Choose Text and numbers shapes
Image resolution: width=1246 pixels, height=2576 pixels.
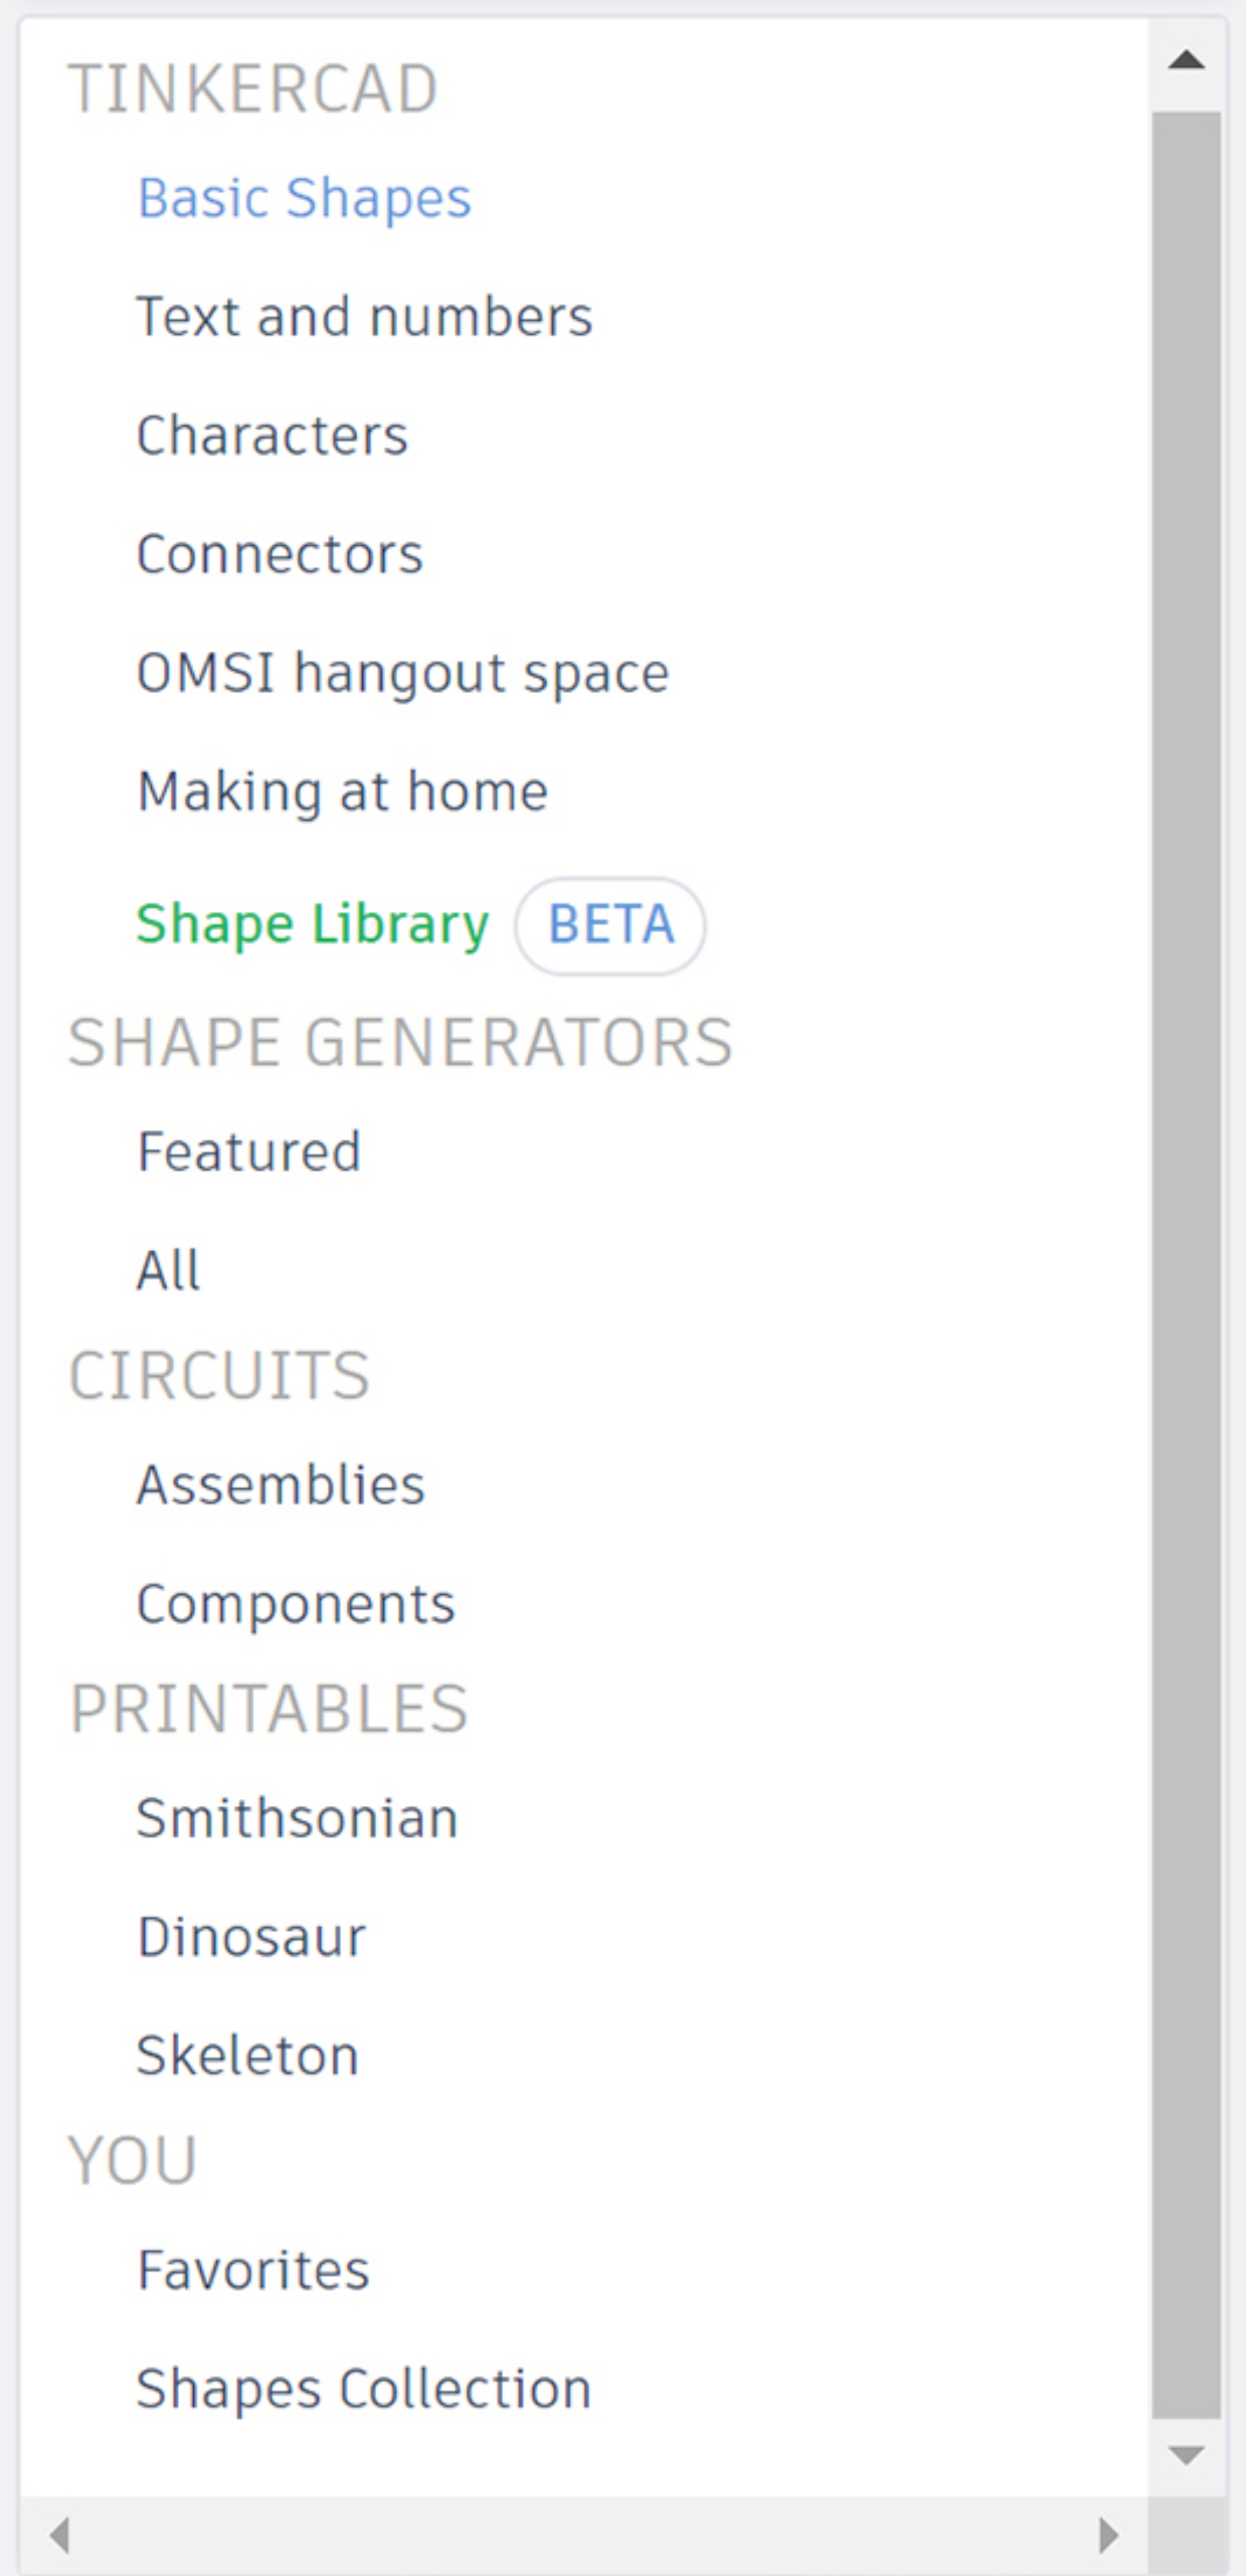[x=364, y=317]
